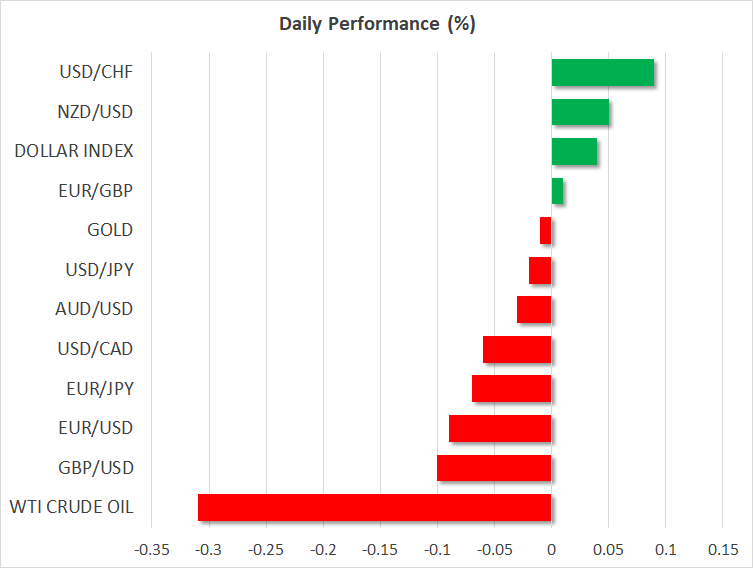This screenshot has height=568, width=753.
Task: Select the AUD/USD red bar
Action: tap(534, 310)
